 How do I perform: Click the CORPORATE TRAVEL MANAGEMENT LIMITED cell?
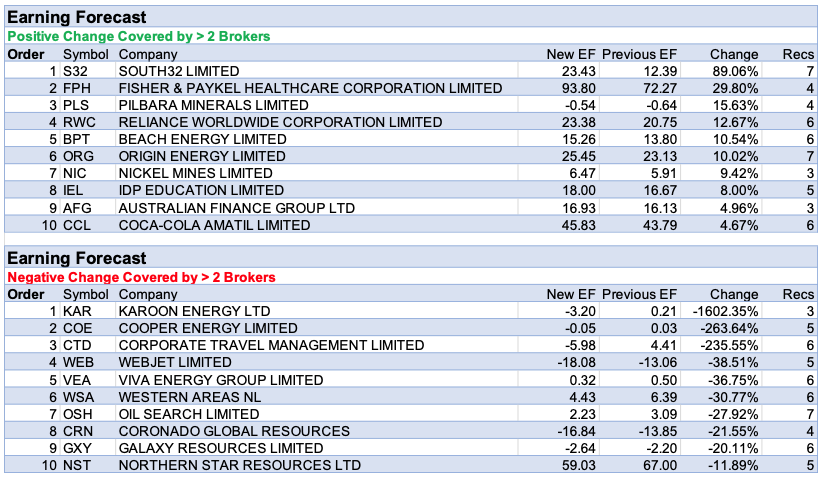coord(271,346)
